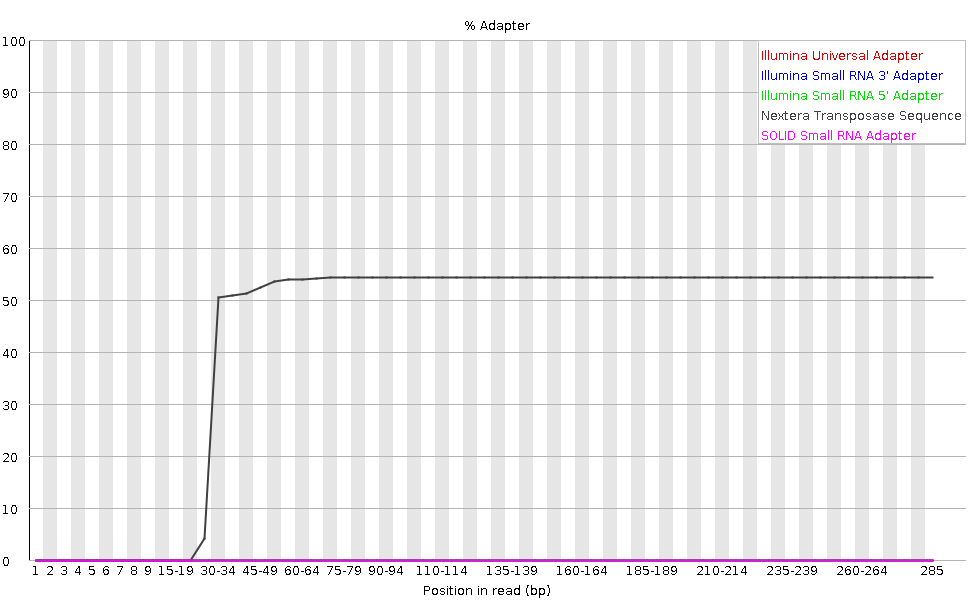Click the 30-34 x-axis tick label
This screenshot has width=975, height=600.
coord(218,571)
